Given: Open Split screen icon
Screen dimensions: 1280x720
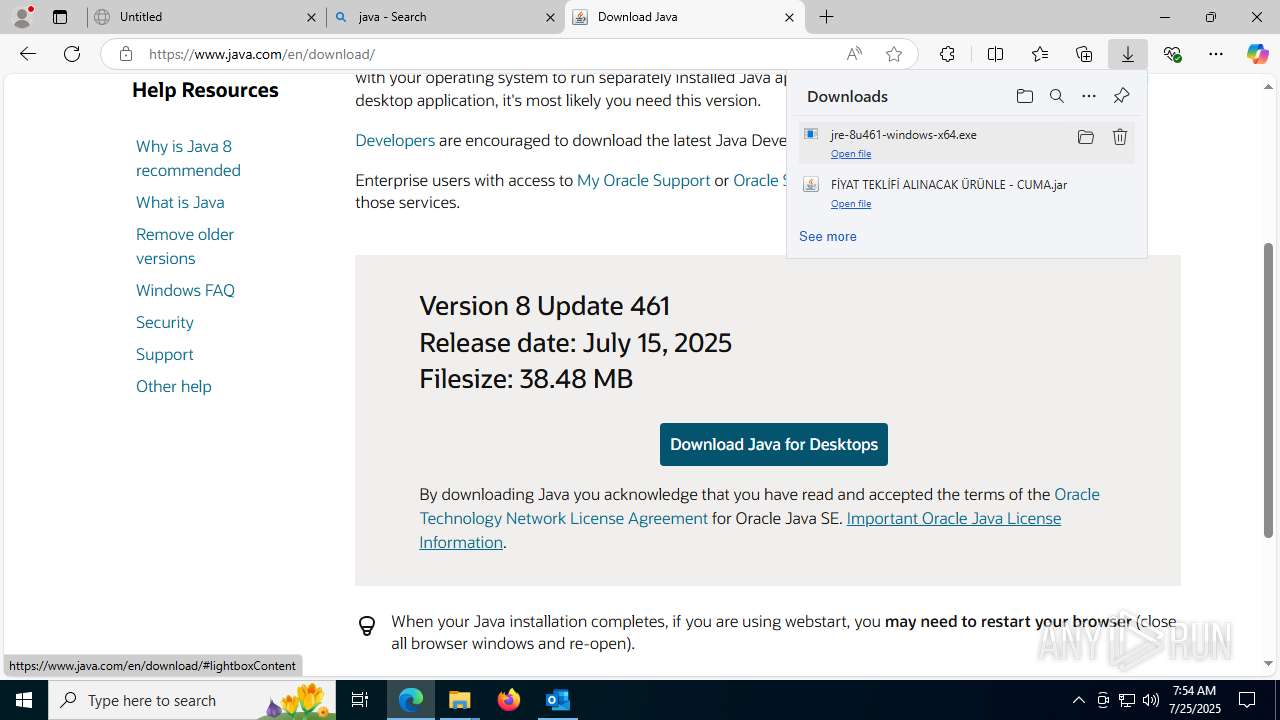Looking at the screenshot, I should (995, 54).
